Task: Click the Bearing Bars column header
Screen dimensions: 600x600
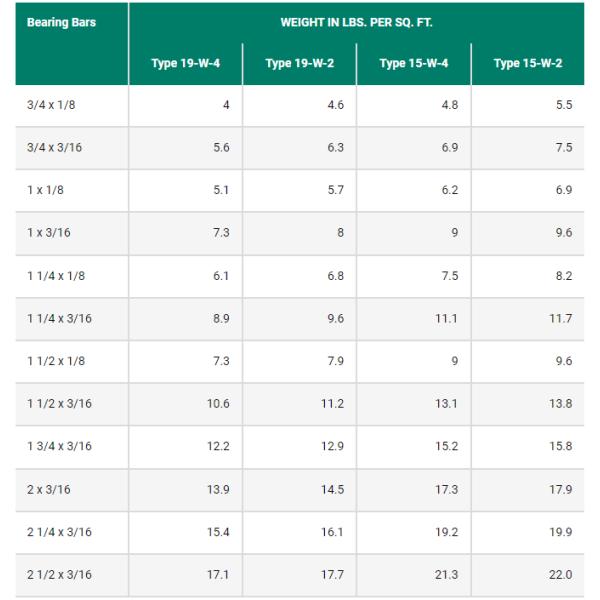Action: tap(61, 22)
